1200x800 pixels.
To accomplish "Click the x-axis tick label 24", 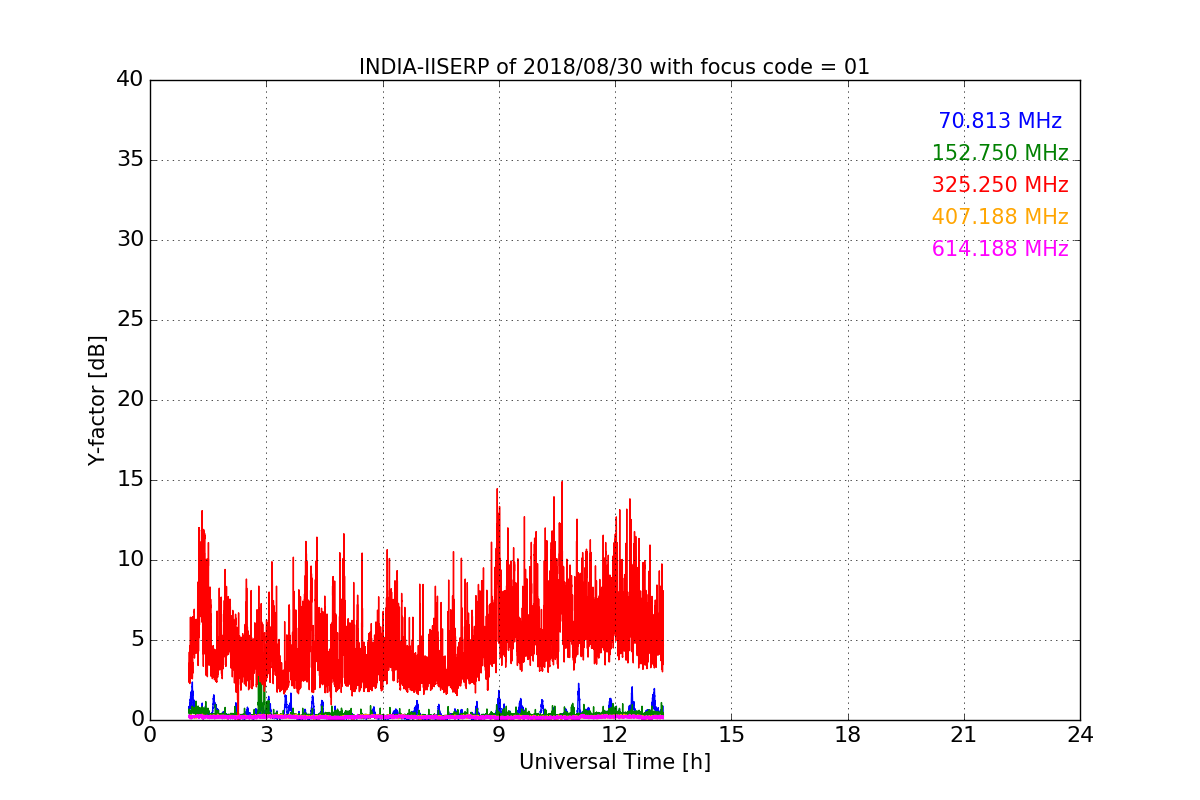I will point(1080,735).
